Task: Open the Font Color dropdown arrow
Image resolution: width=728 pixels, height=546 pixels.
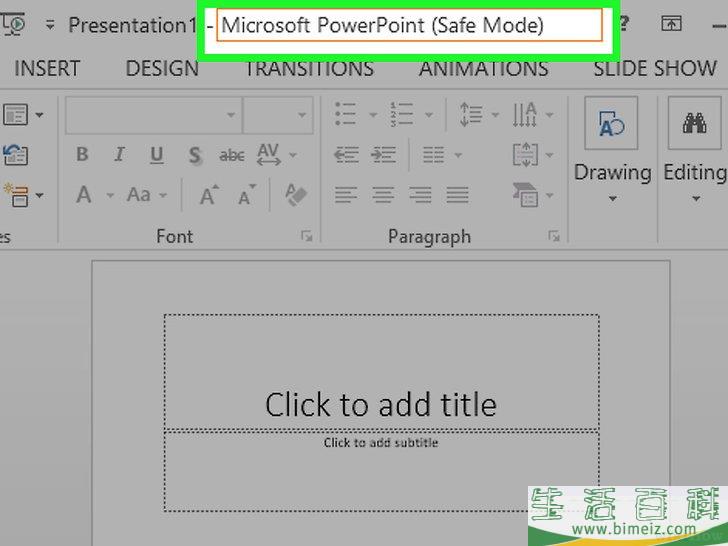Action: 110,195
